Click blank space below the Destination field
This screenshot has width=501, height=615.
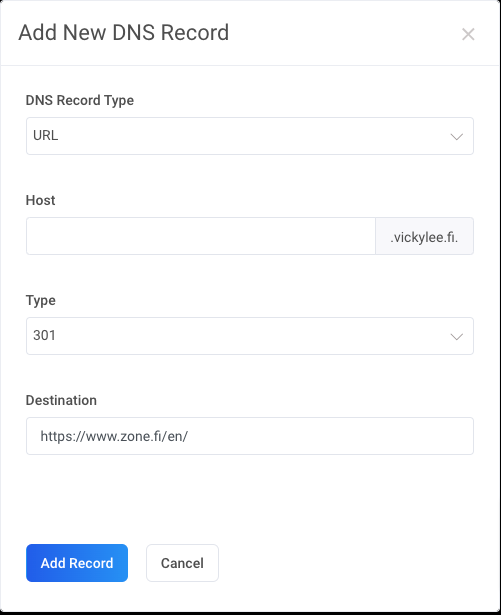tap(250, 498)
